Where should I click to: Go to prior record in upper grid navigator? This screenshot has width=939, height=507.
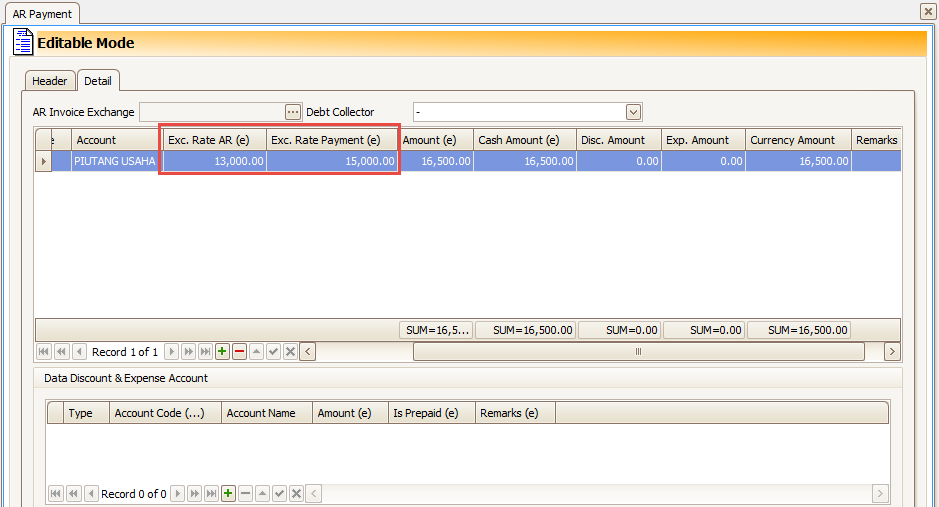click(78, 351)
